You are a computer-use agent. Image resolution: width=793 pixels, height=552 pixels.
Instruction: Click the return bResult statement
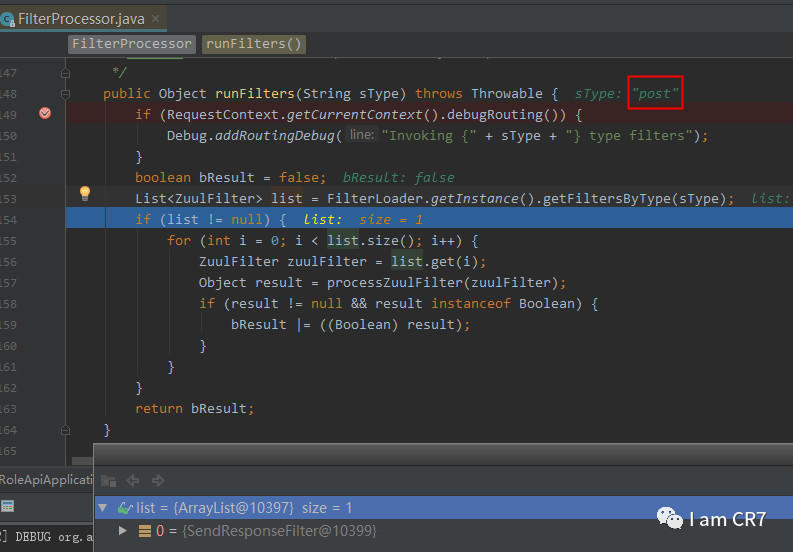195,409
